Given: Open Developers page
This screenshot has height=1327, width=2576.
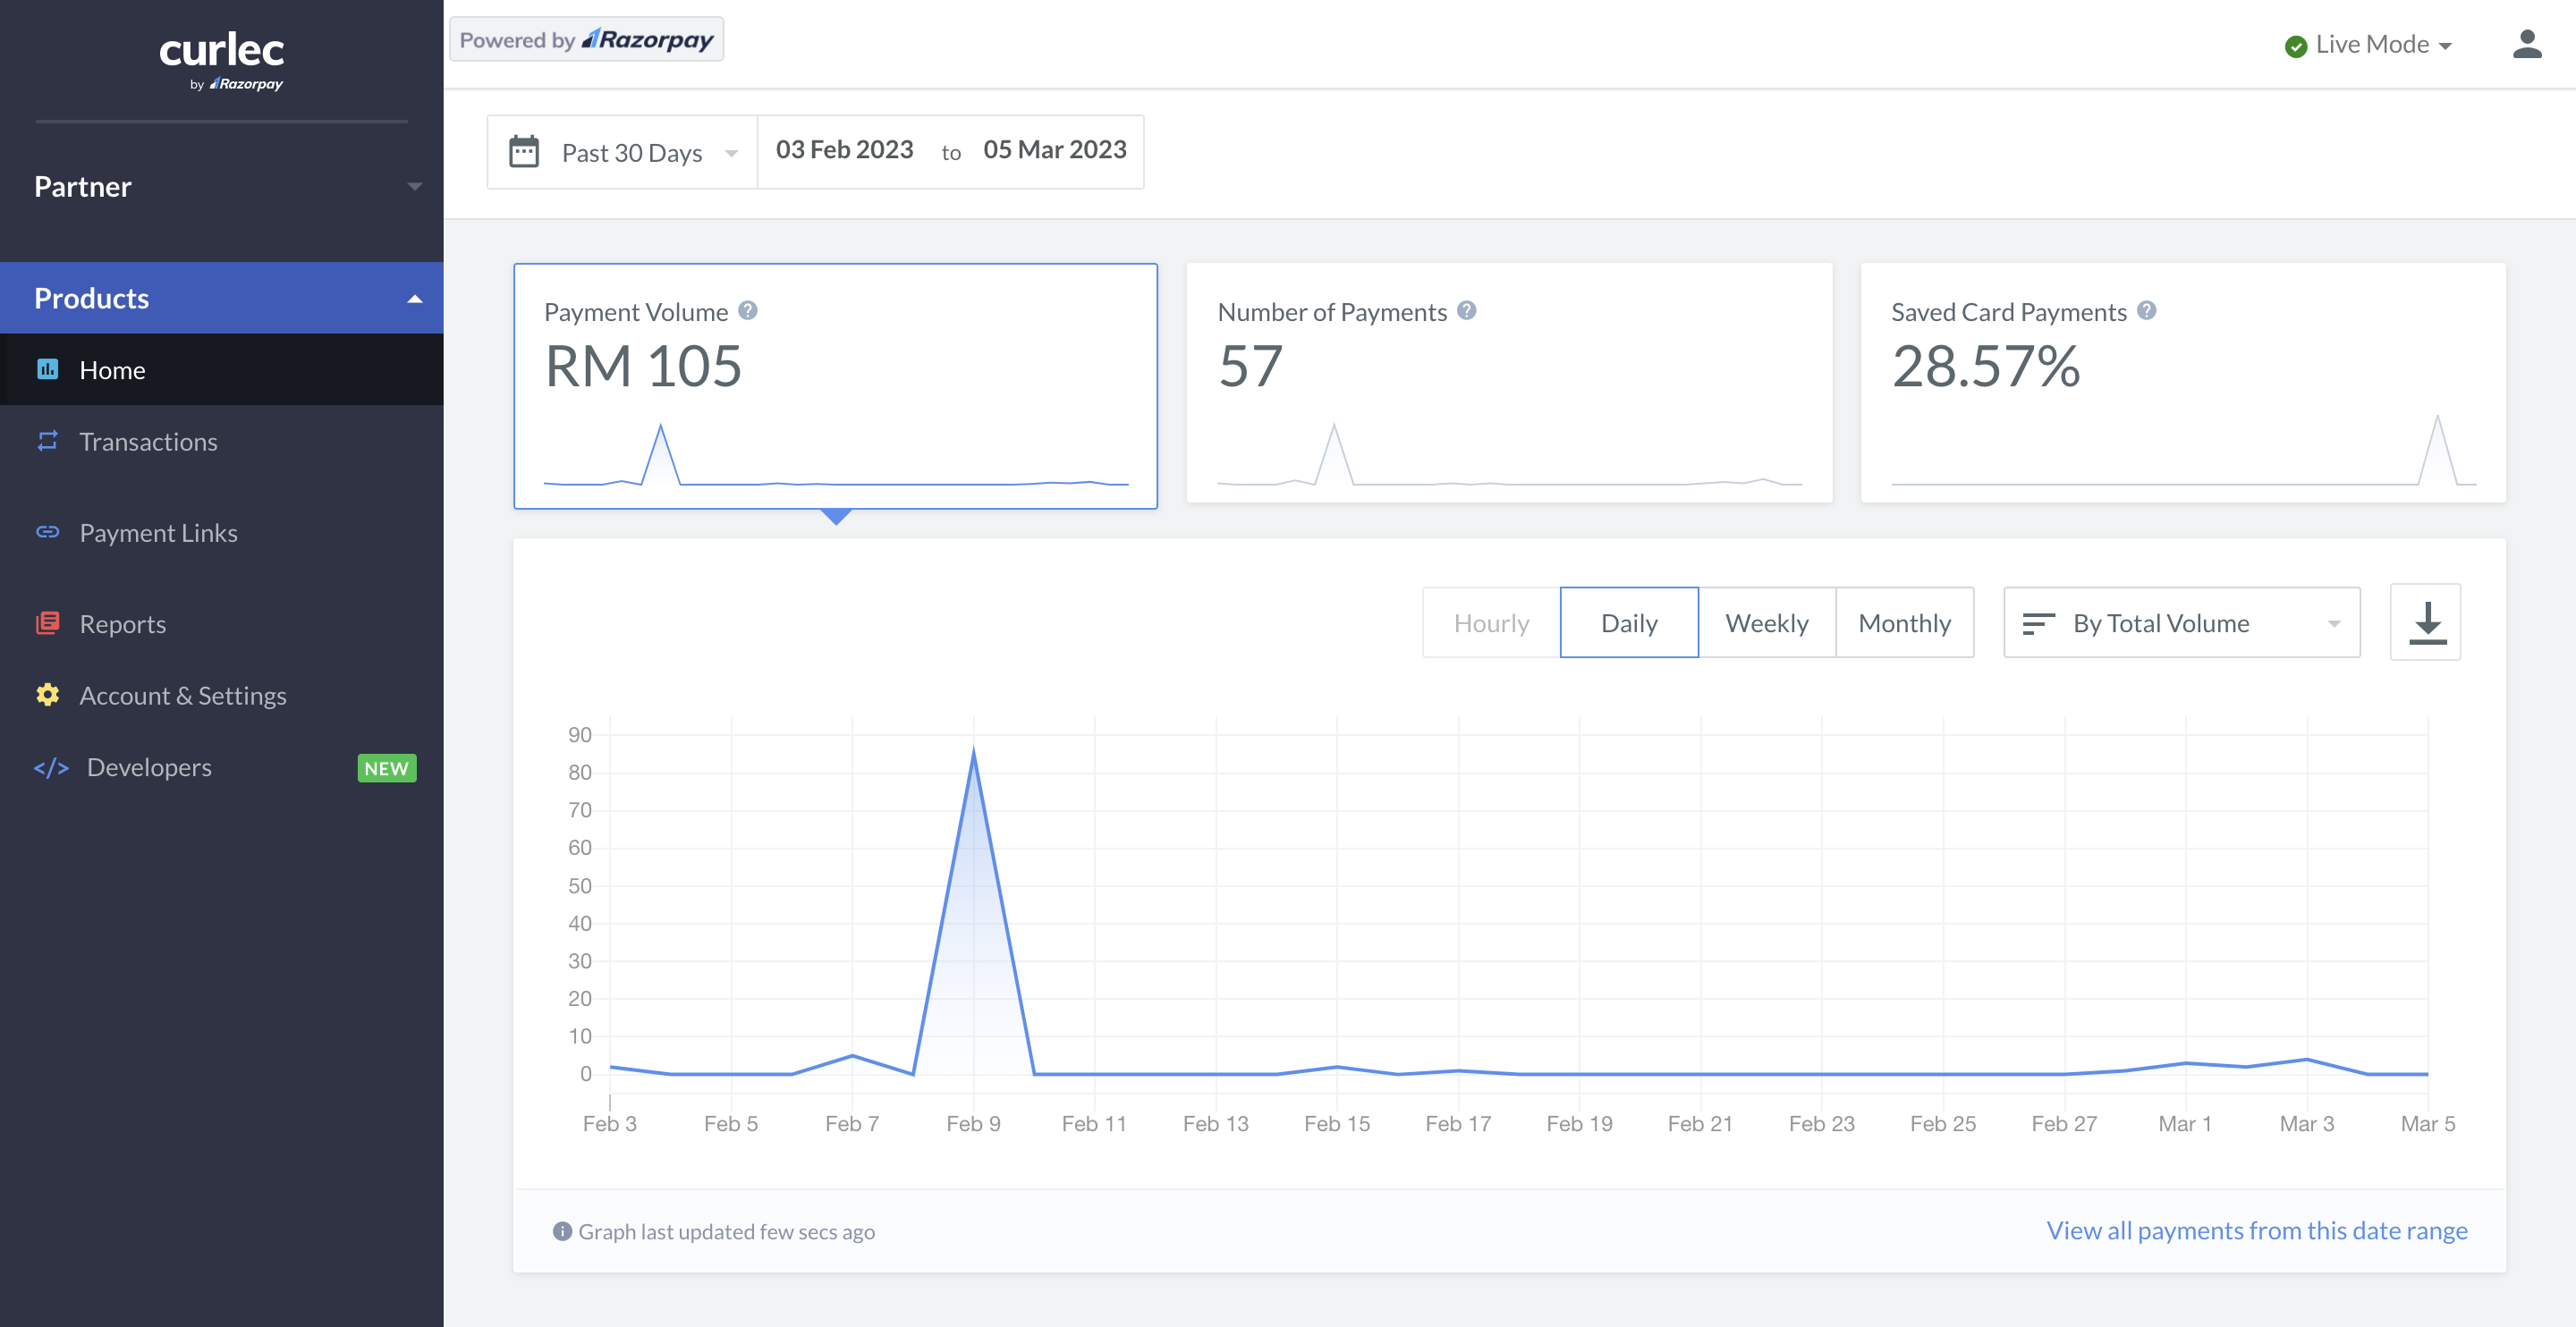Looking at the screenshot, I should pyautogui.click(x=222, y=767).
